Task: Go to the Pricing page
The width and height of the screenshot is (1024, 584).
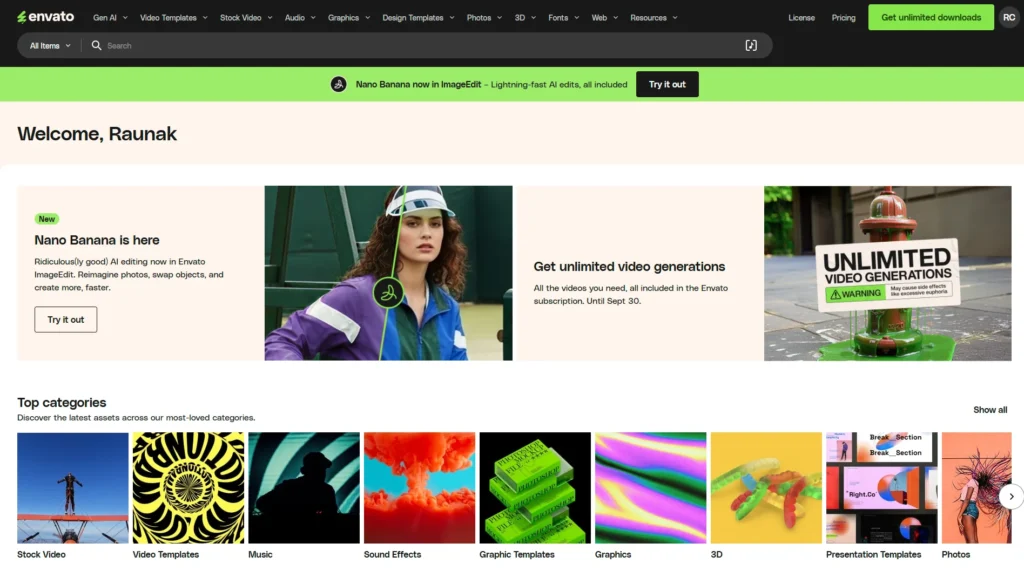Action: point(843,18)
